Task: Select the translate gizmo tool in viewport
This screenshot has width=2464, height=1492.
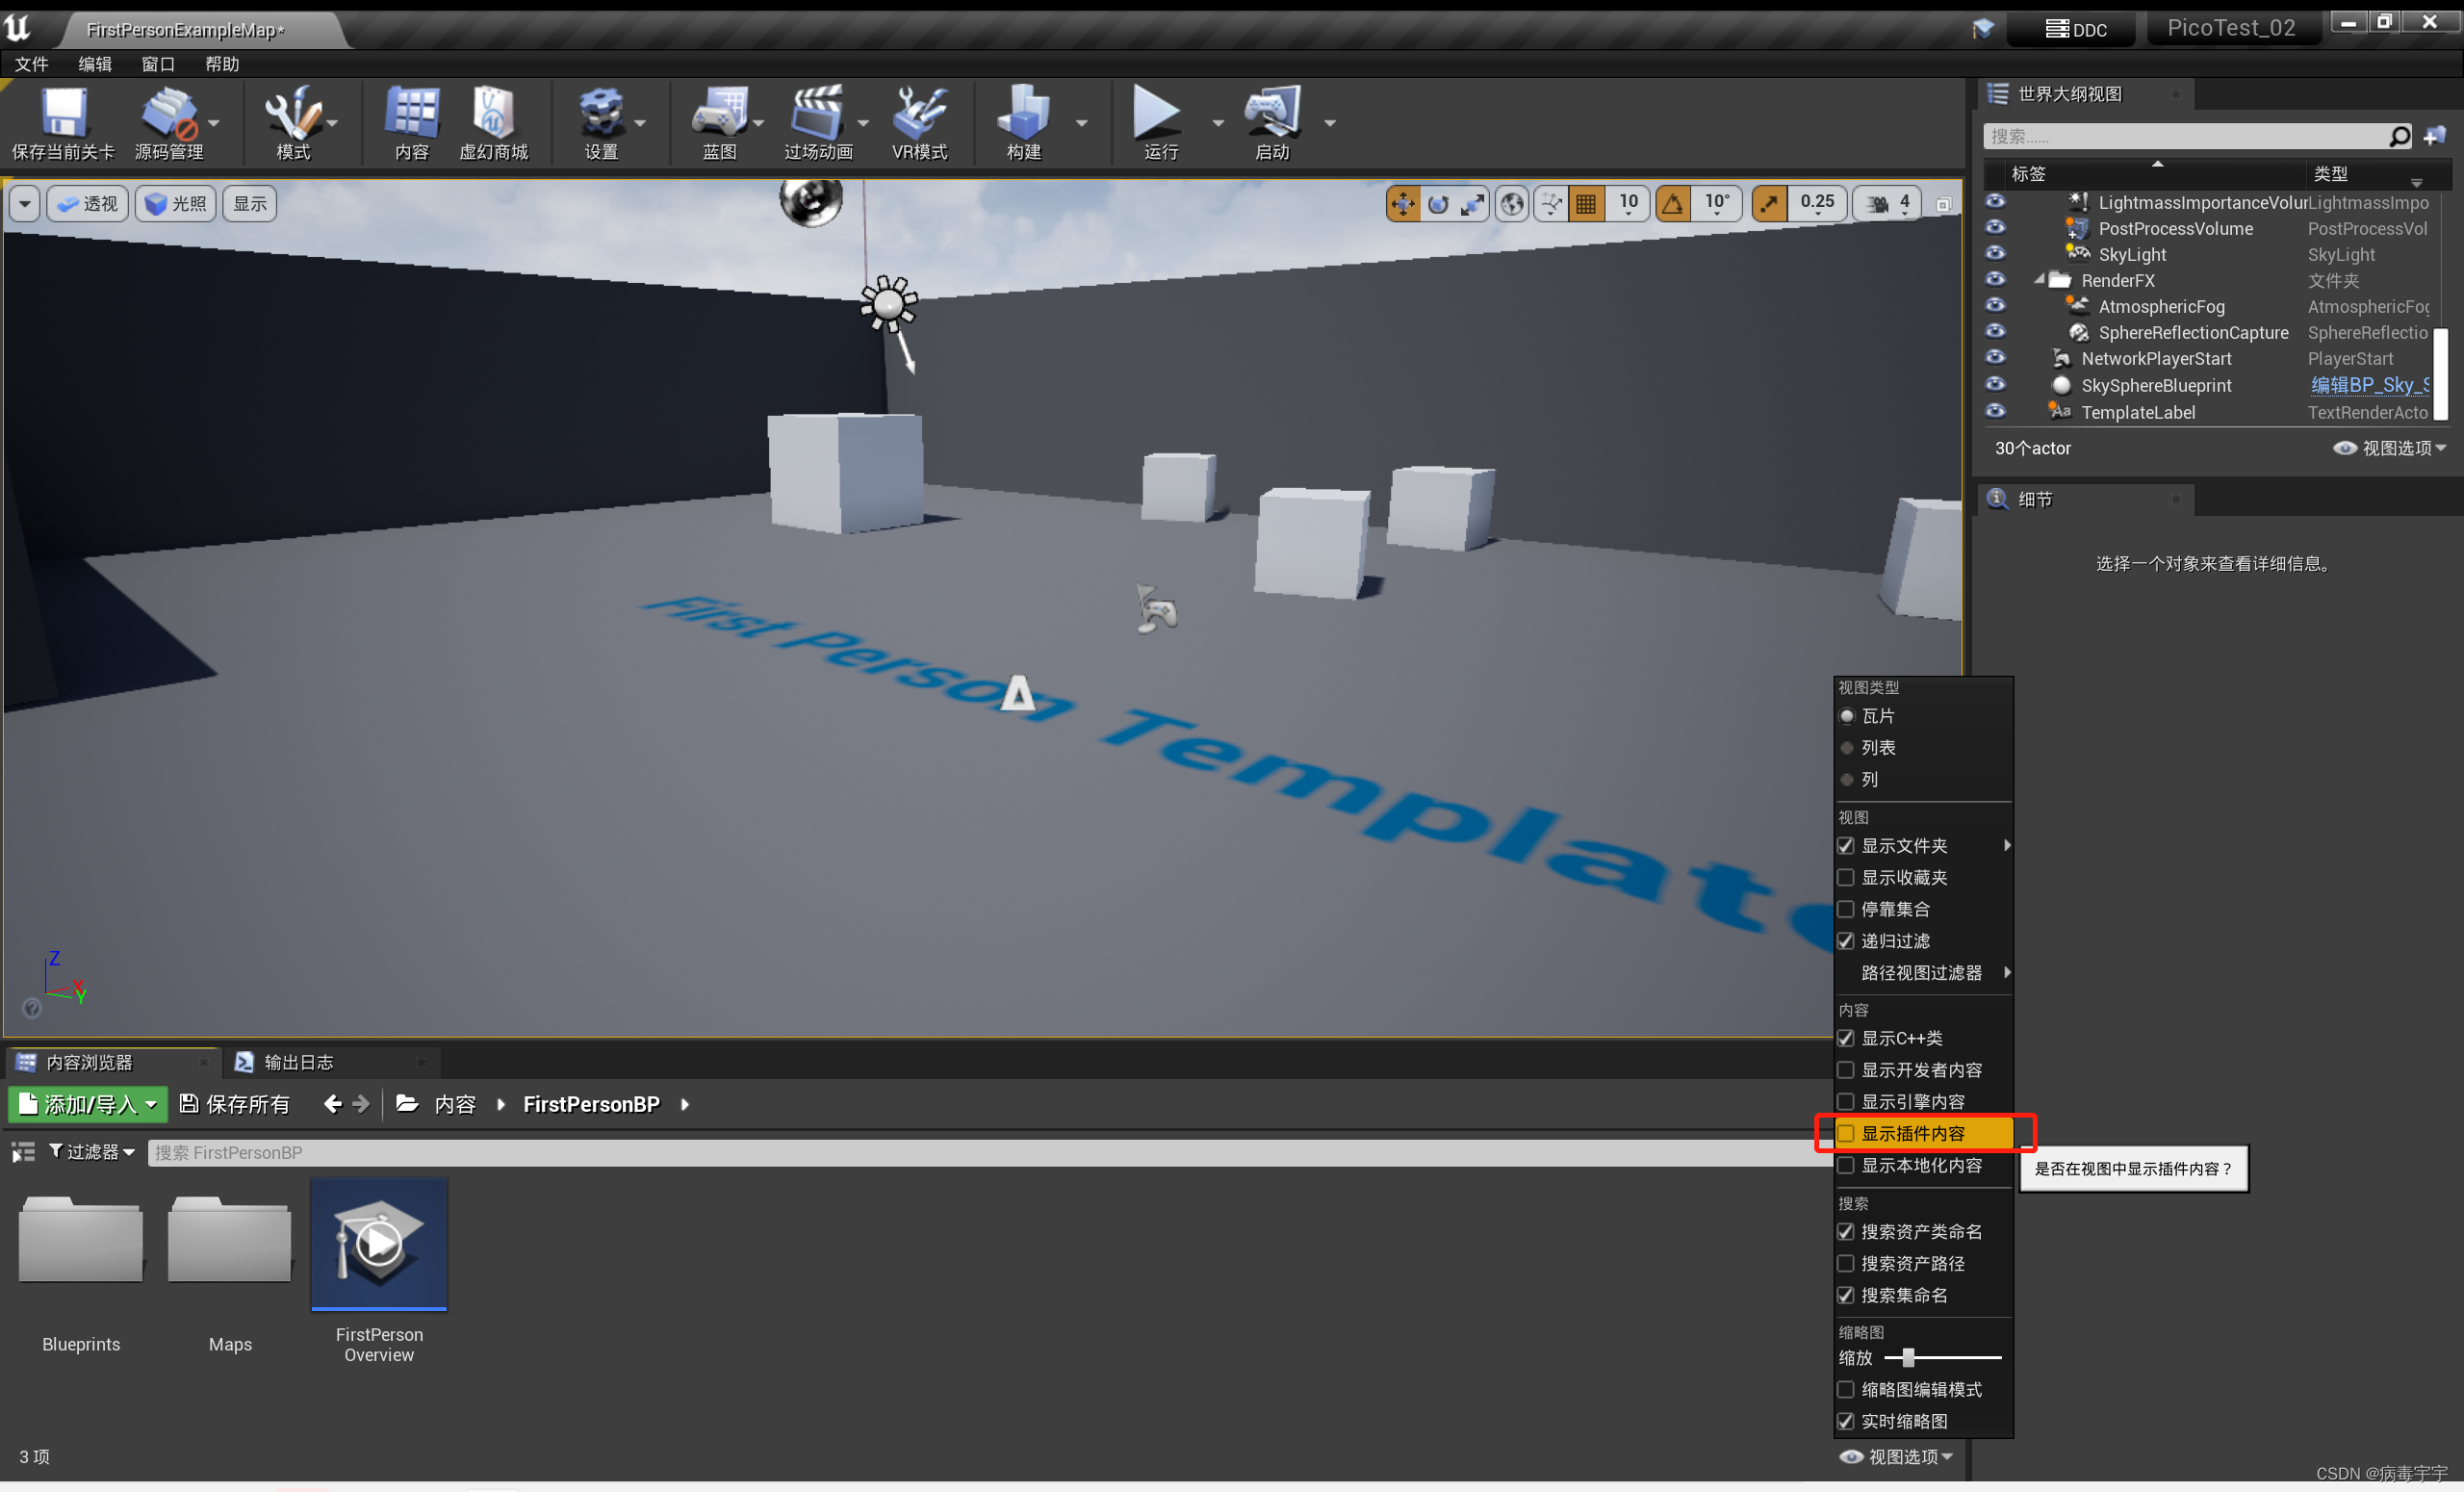Action: [1402, 204]
